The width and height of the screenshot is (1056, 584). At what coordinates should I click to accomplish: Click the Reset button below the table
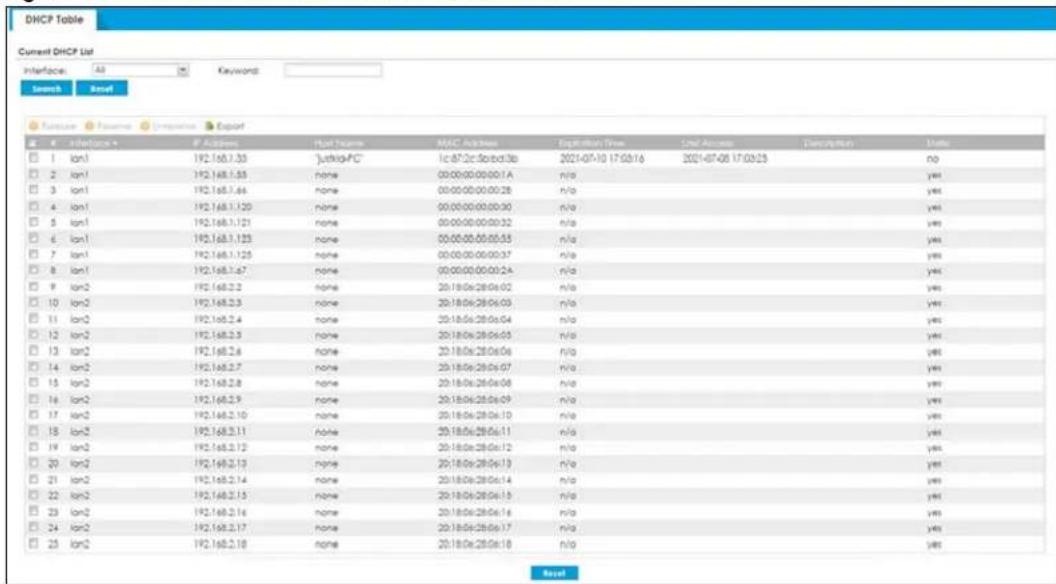coord(554,573)
